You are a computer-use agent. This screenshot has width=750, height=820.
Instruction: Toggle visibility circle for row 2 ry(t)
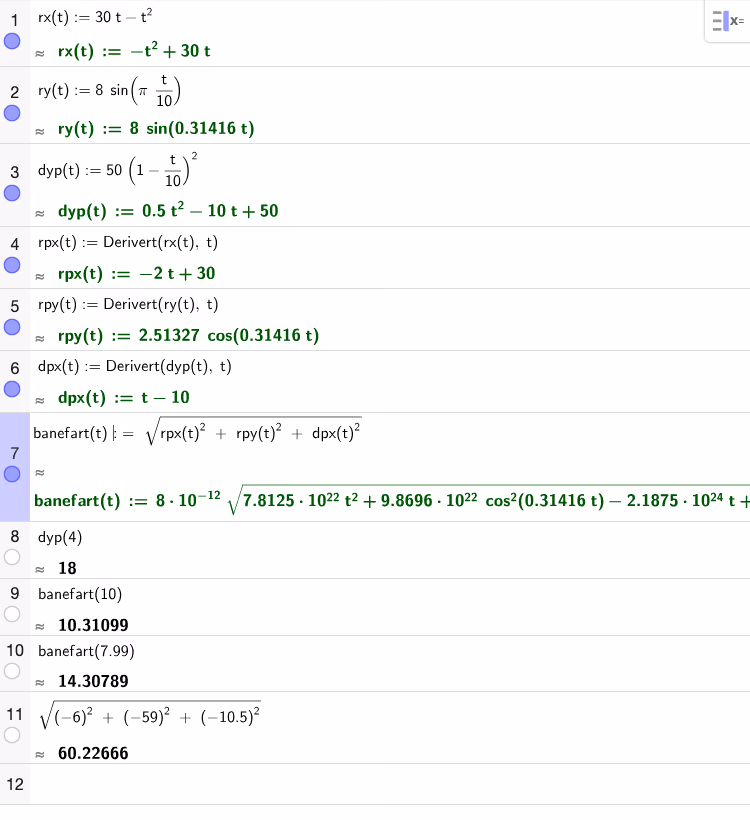point(12,113)
